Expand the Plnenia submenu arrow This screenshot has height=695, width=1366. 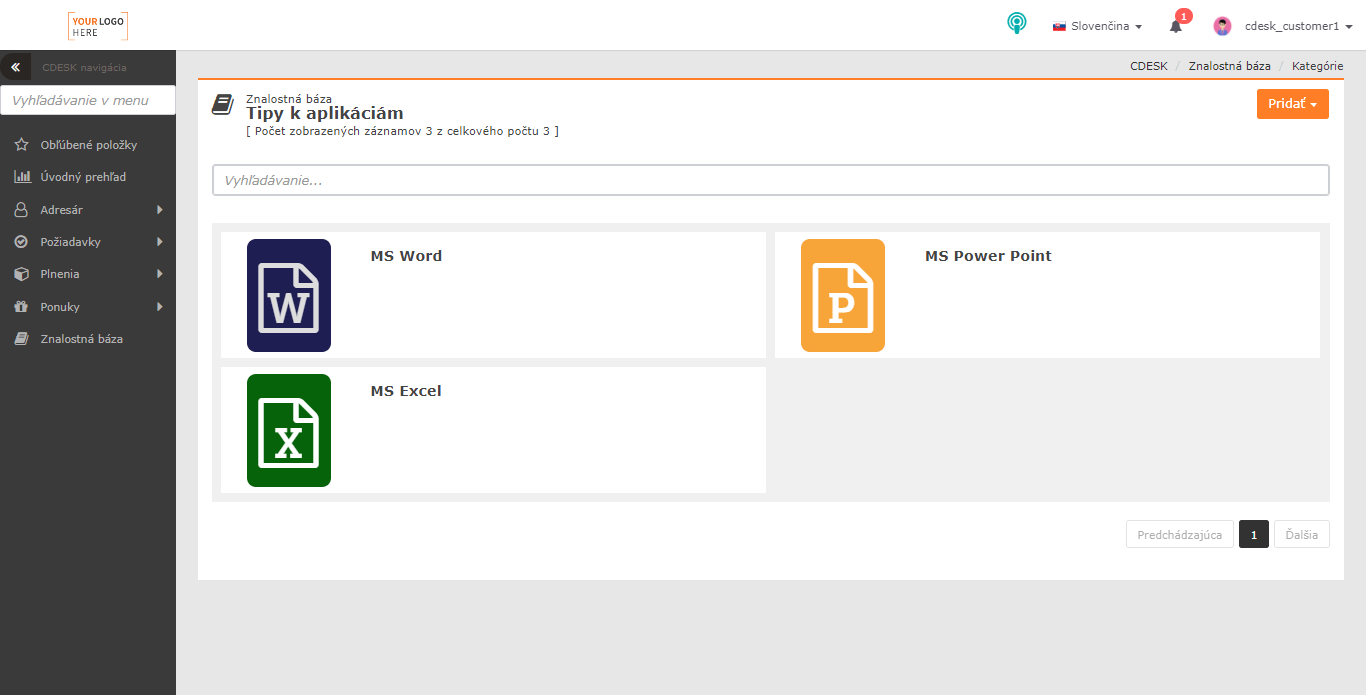(159, 274)
